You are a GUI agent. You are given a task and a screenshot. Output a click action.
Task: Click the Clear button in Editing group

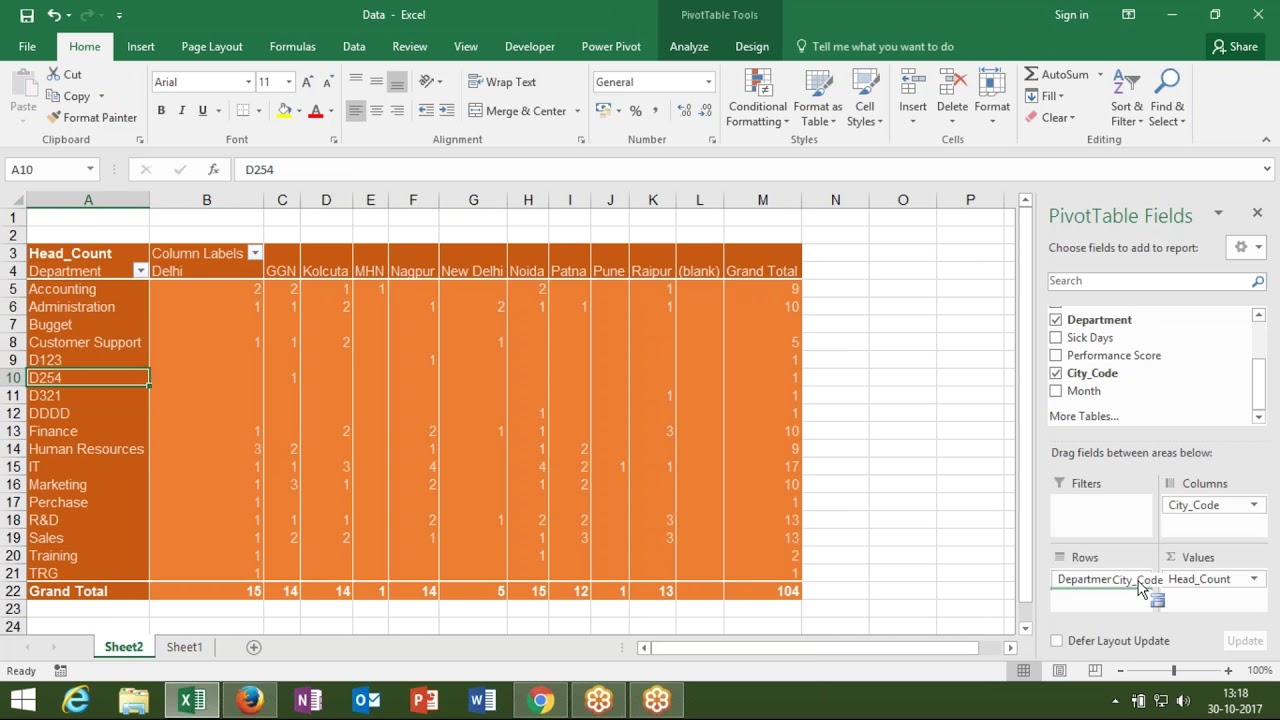click(1050, 117)
